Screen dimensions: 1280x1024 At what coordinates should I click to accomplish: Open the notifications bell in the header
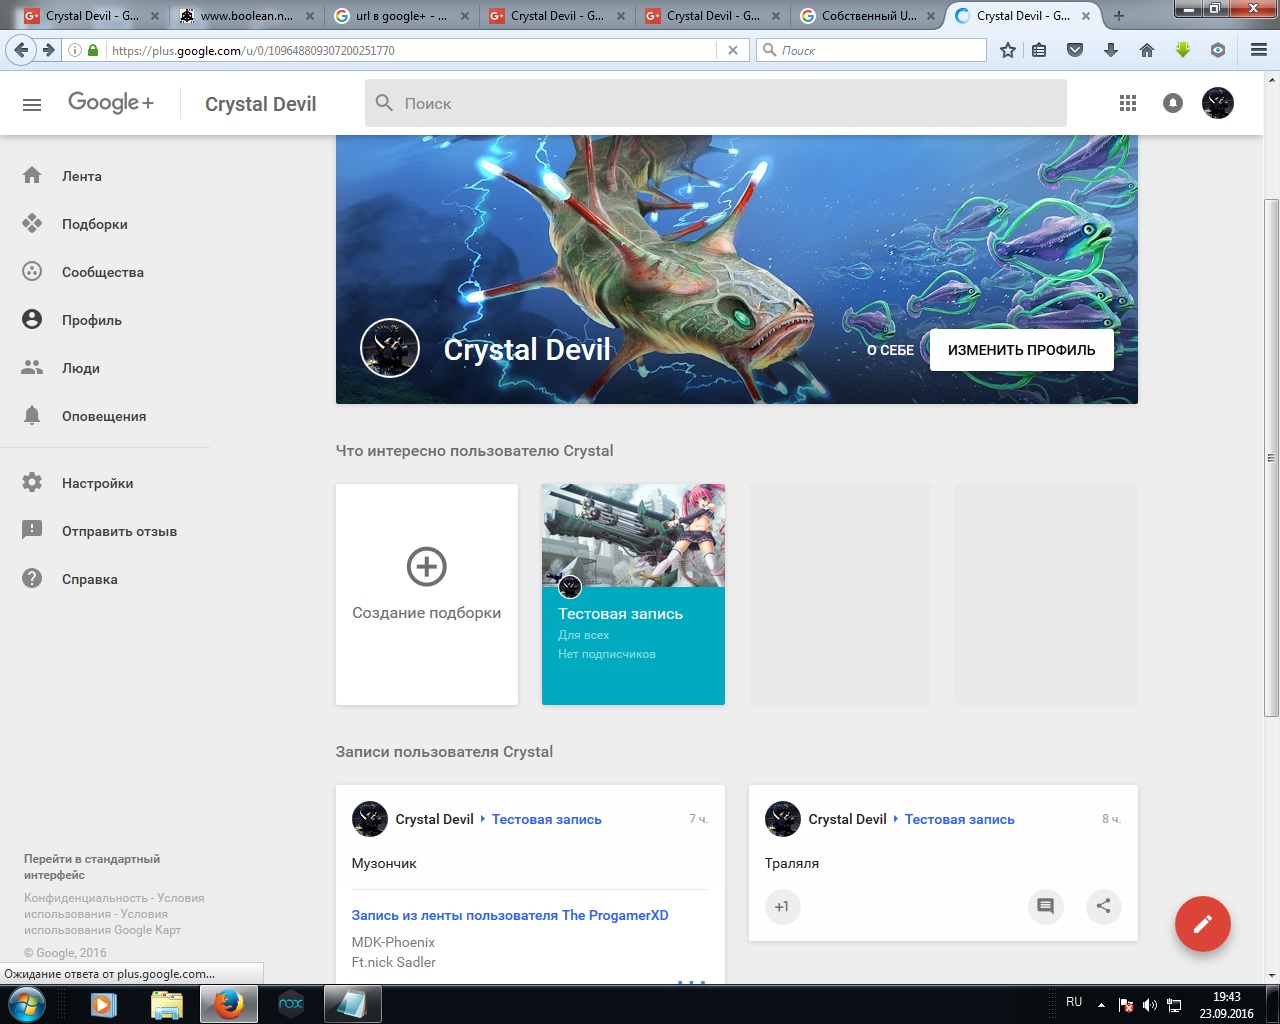[1173, 103]
